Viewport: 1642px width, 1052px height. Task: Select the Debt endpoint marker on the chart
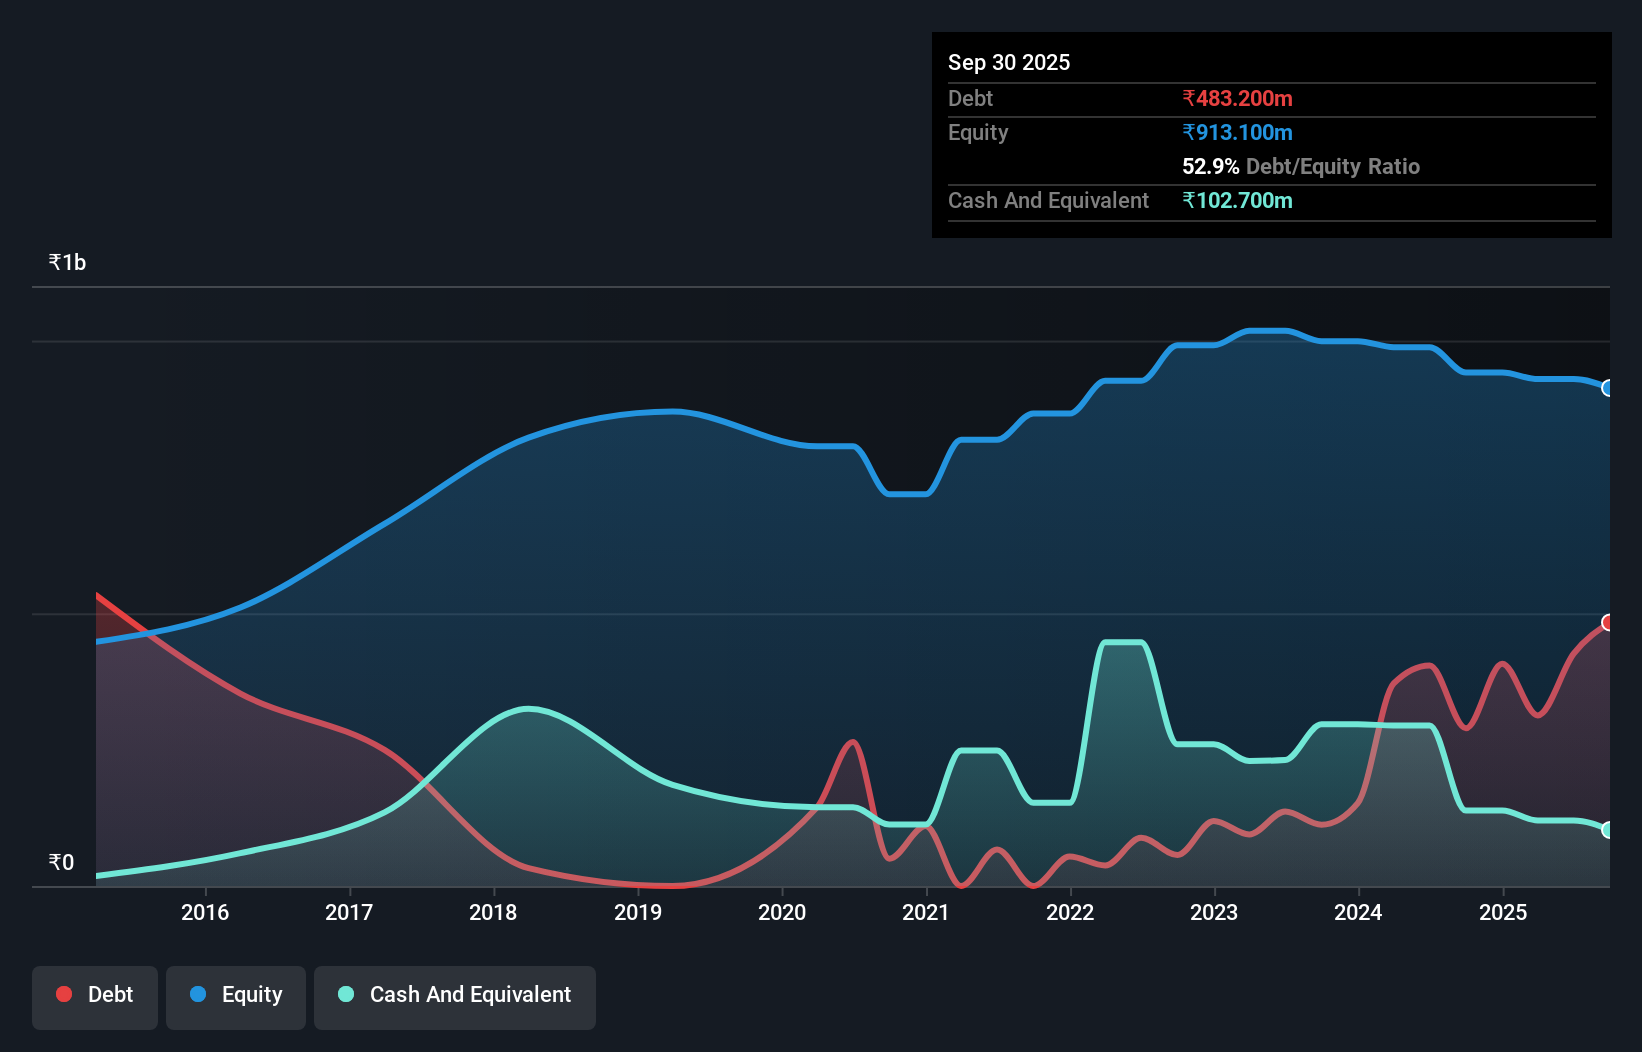click(1607, 622)
